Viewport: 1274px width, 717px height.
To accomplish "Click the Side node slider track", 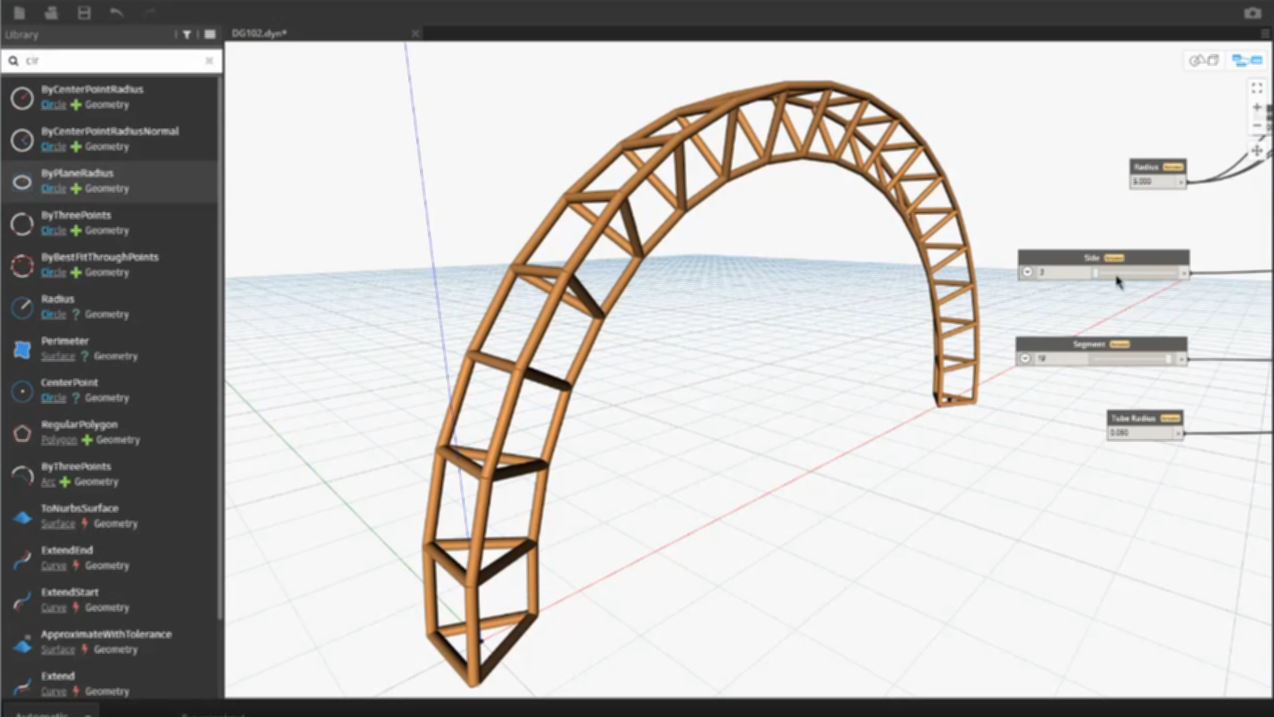I will tap(1135, 273).
